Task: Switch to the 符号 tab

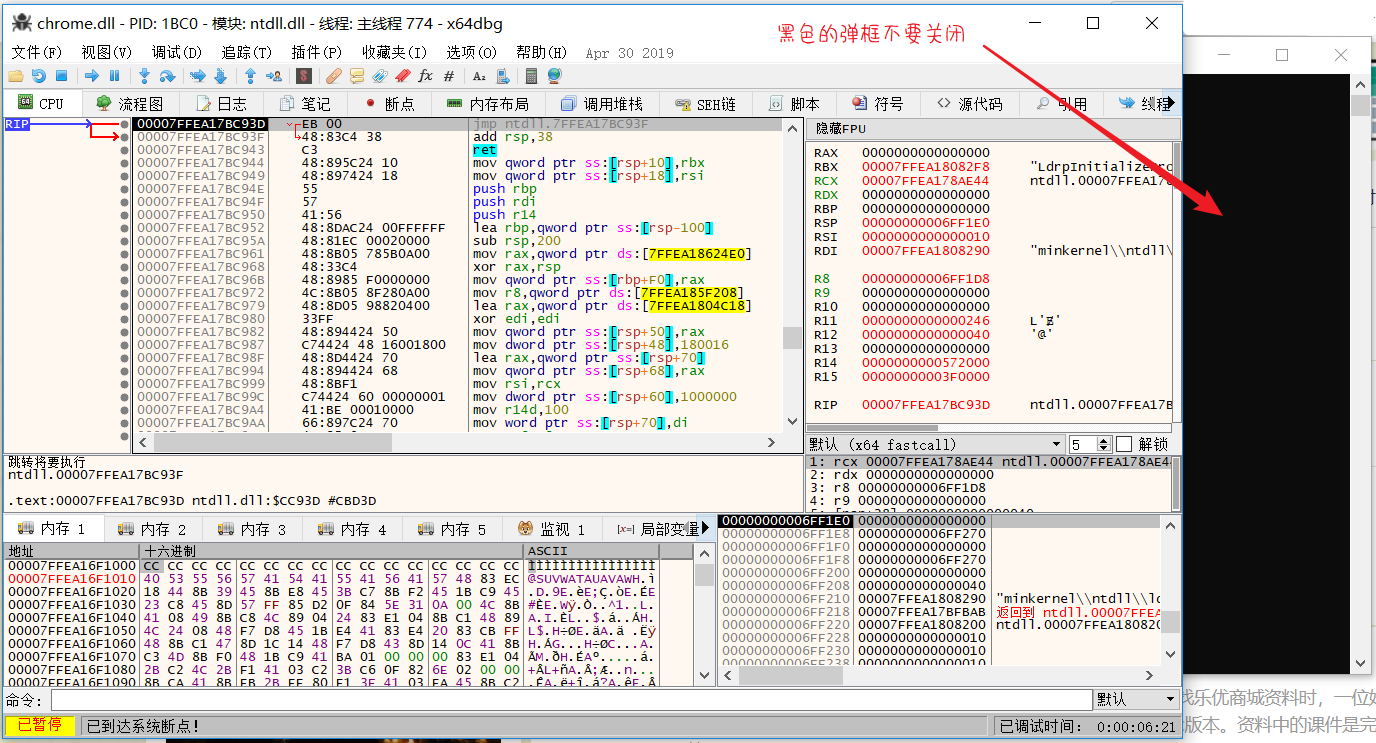Action: tap(877, 103)
